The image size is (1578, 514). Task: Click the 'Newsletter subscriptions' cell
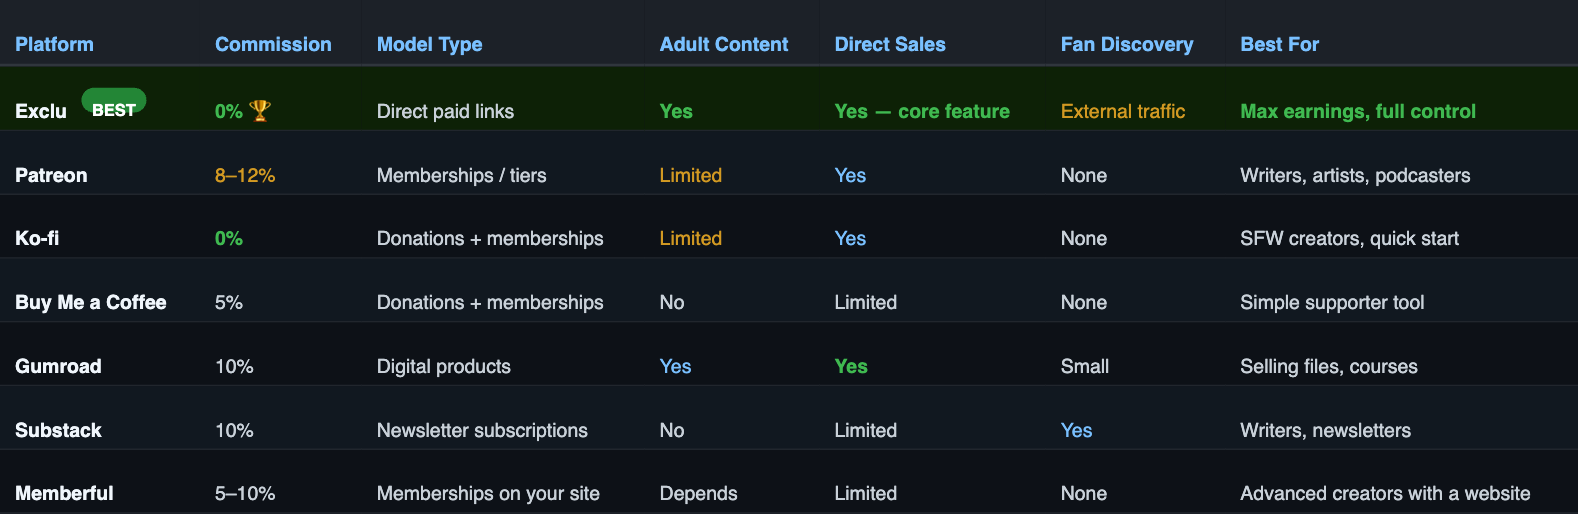click(x=482, y=430)
